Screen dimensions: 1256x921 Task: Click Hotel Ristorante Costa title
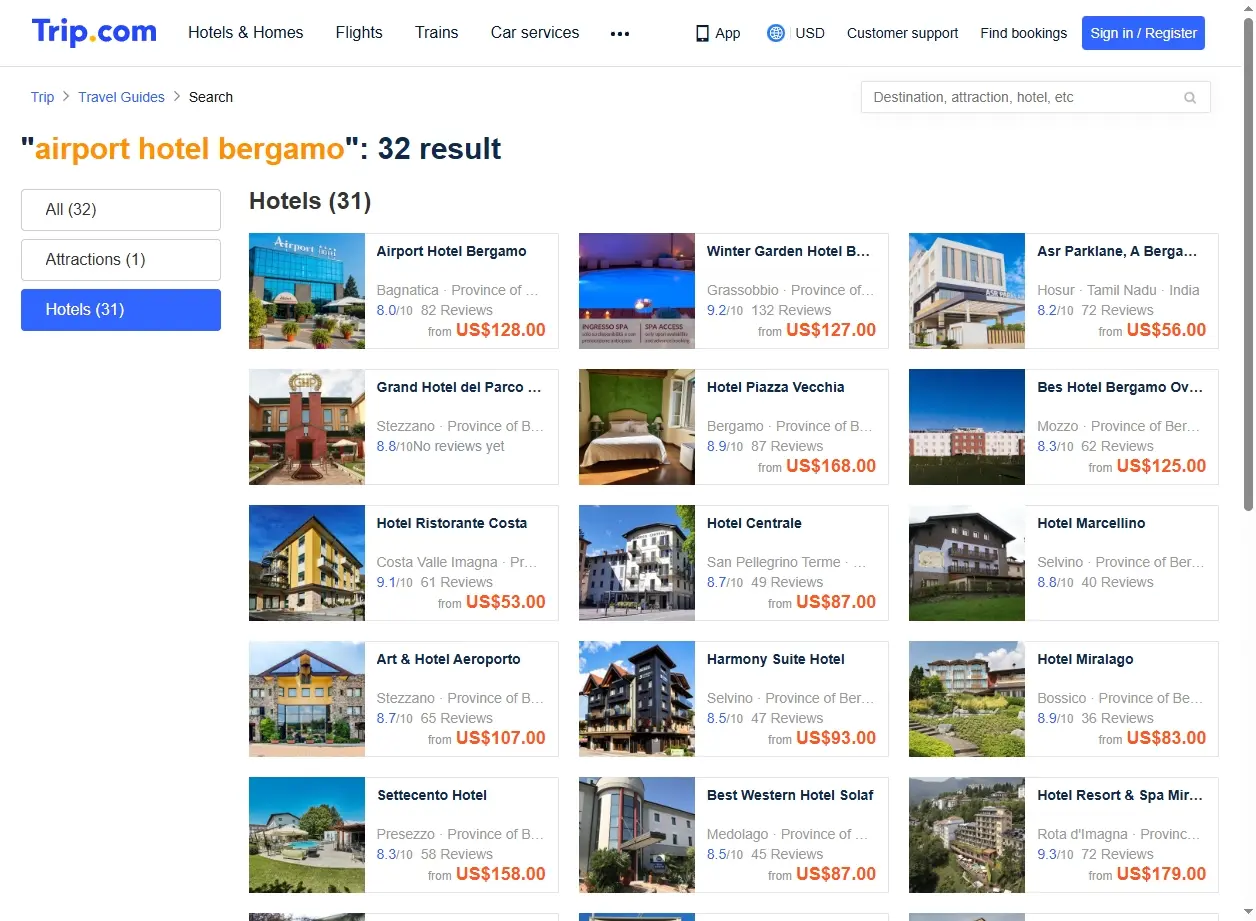click(451, 523)
